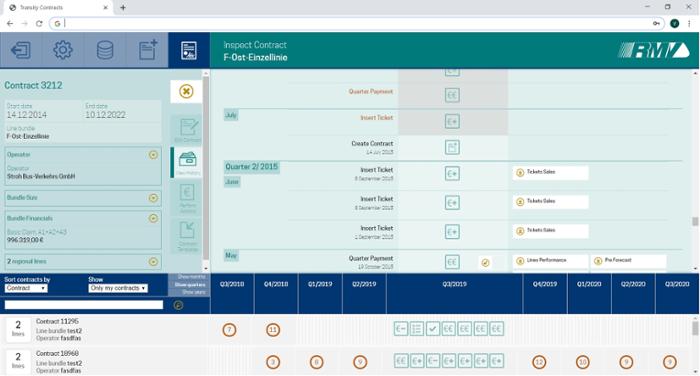Viewport: 700px width, 376px height.
Task: Click the Quarter Payment icon in the gray section
Action: [x=452, y=95]
